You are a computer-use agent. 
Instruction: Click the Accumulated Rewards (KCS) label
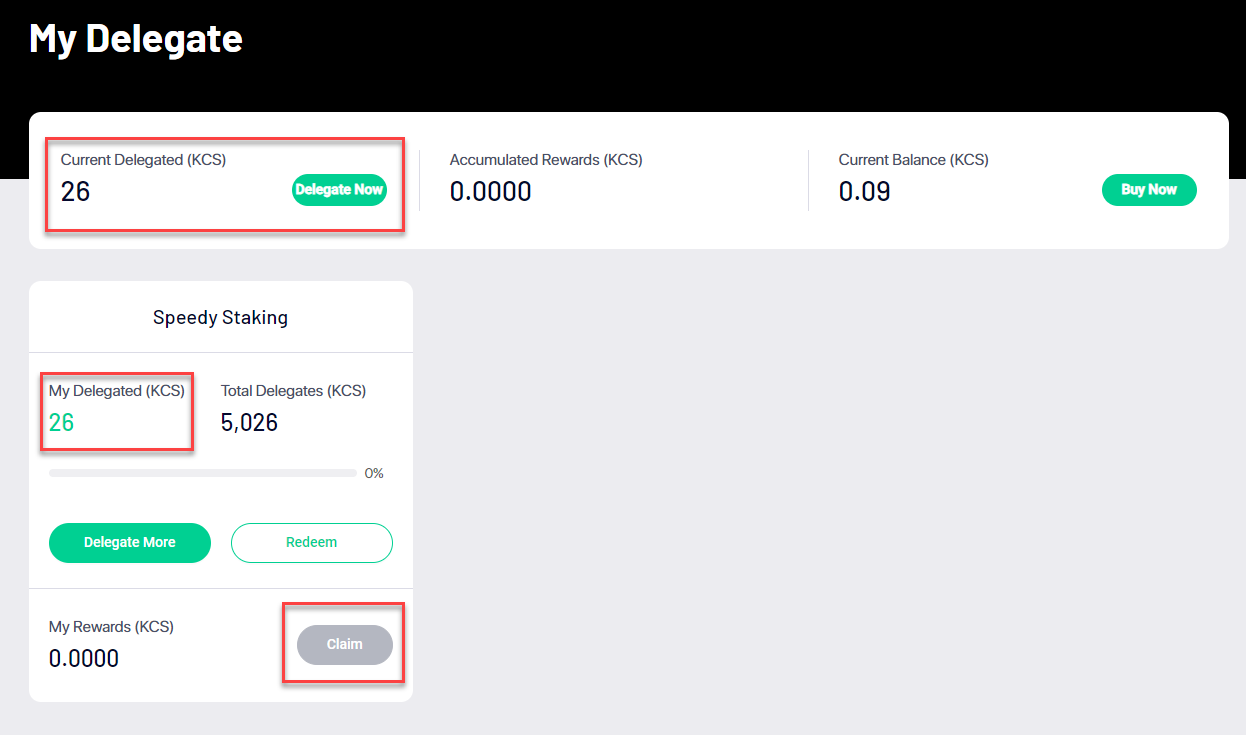tap(545, 160)
